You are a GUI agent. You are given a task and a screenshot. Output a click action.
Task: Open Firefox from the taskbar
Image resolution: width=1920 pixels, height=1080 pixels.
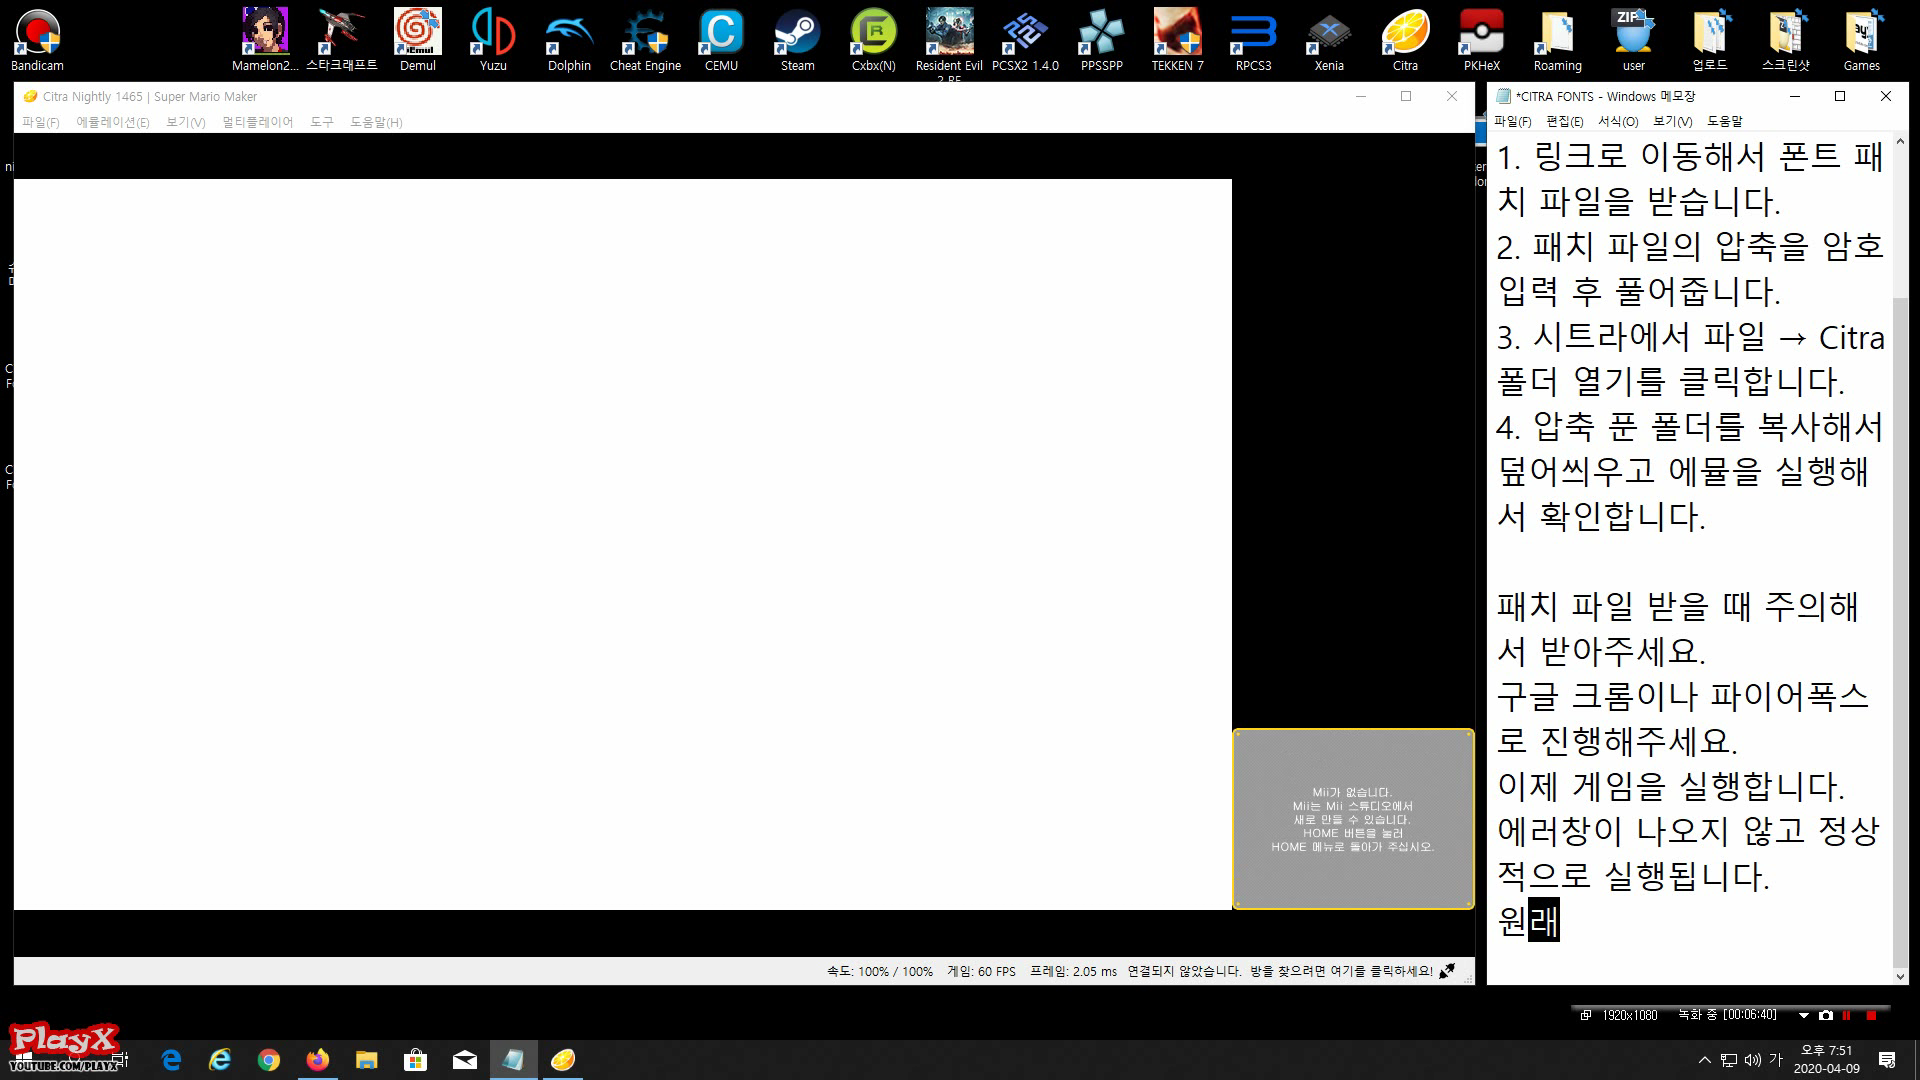pyautogui.click(x=318, y=1060)
